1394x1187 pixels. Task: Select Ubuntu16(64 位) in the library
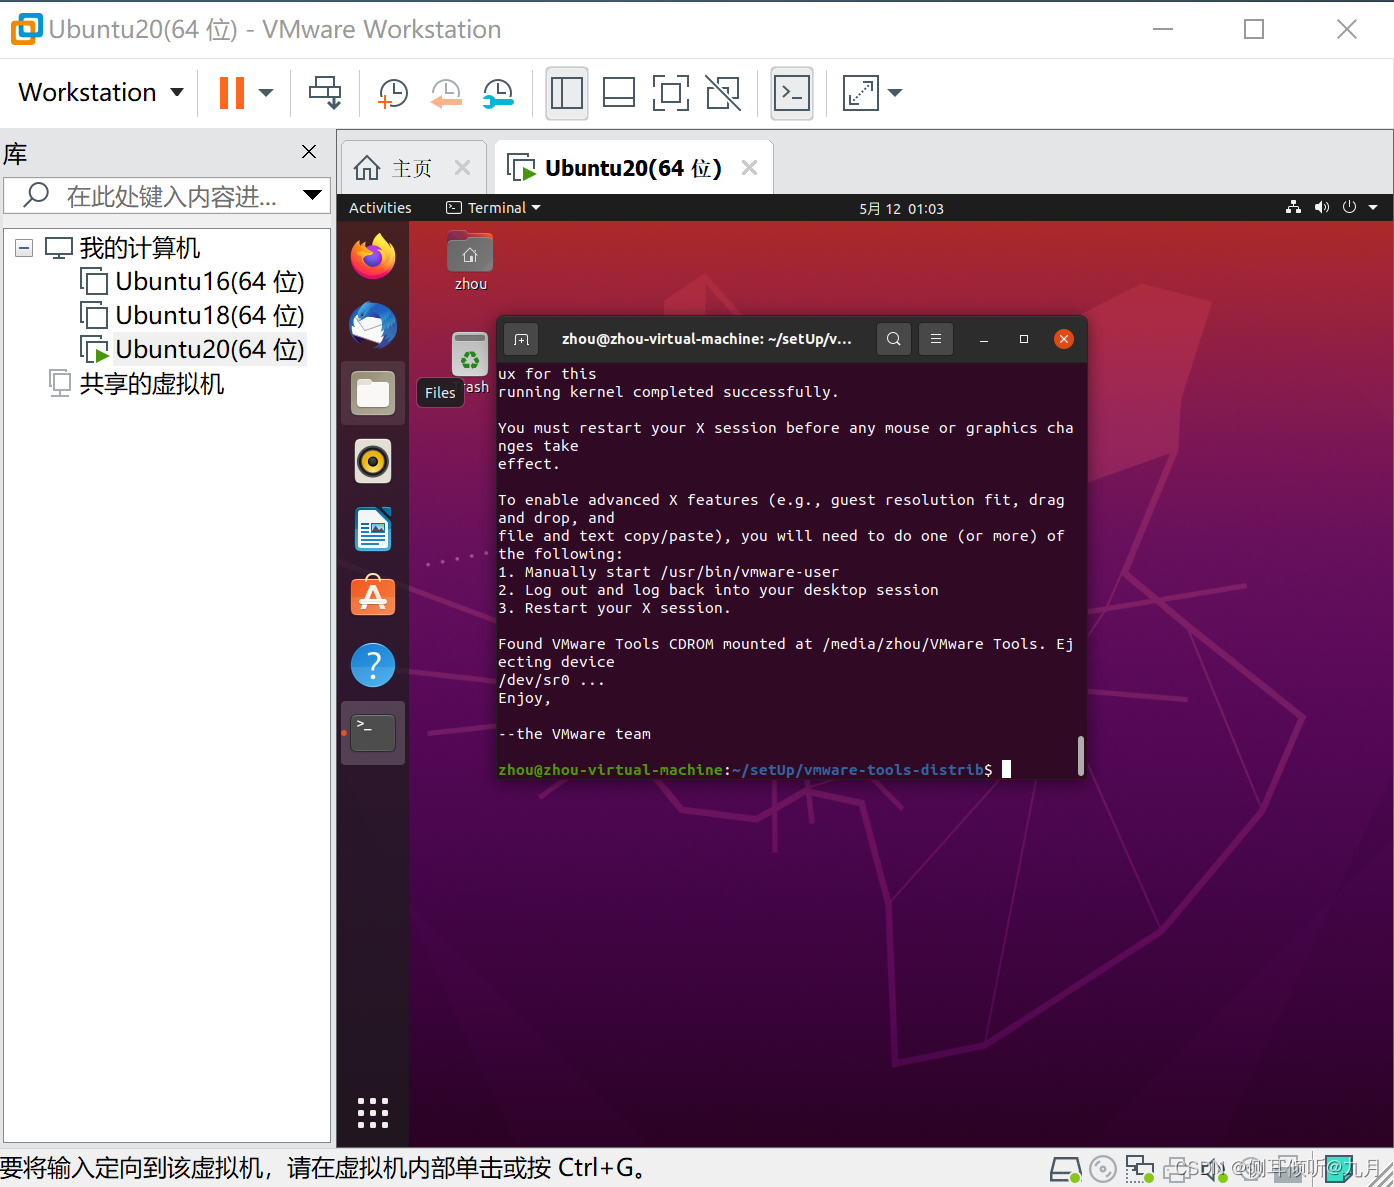pyautogui.click(x=193, y=282)
